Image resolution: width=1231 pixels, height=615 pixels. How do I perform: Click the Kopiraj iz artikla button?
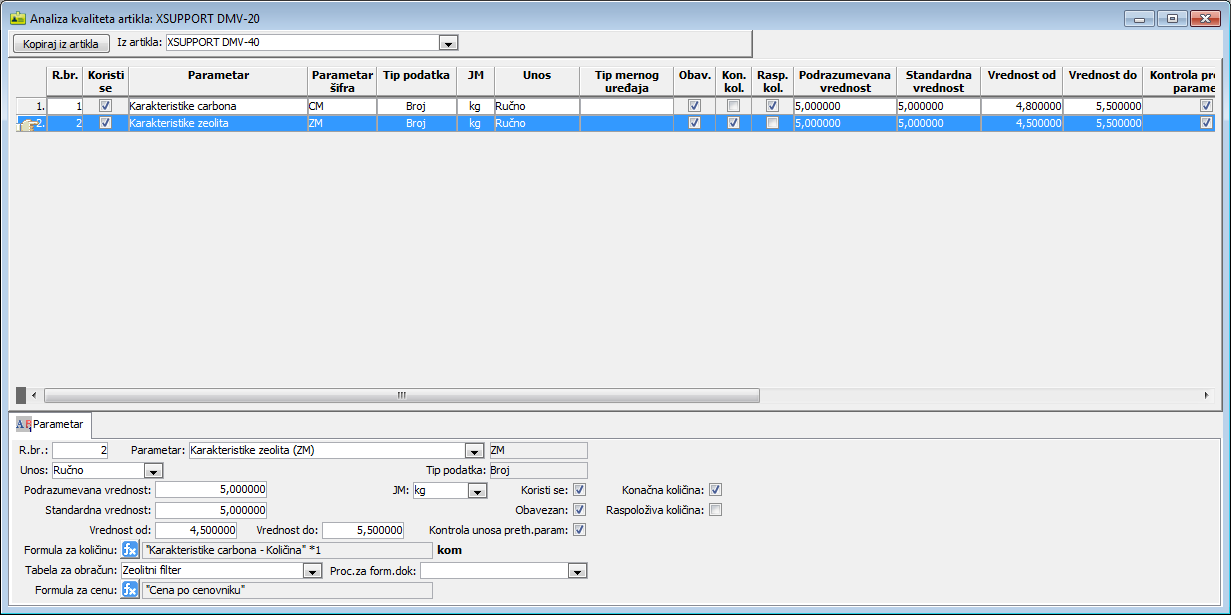(x=62, y=43)
